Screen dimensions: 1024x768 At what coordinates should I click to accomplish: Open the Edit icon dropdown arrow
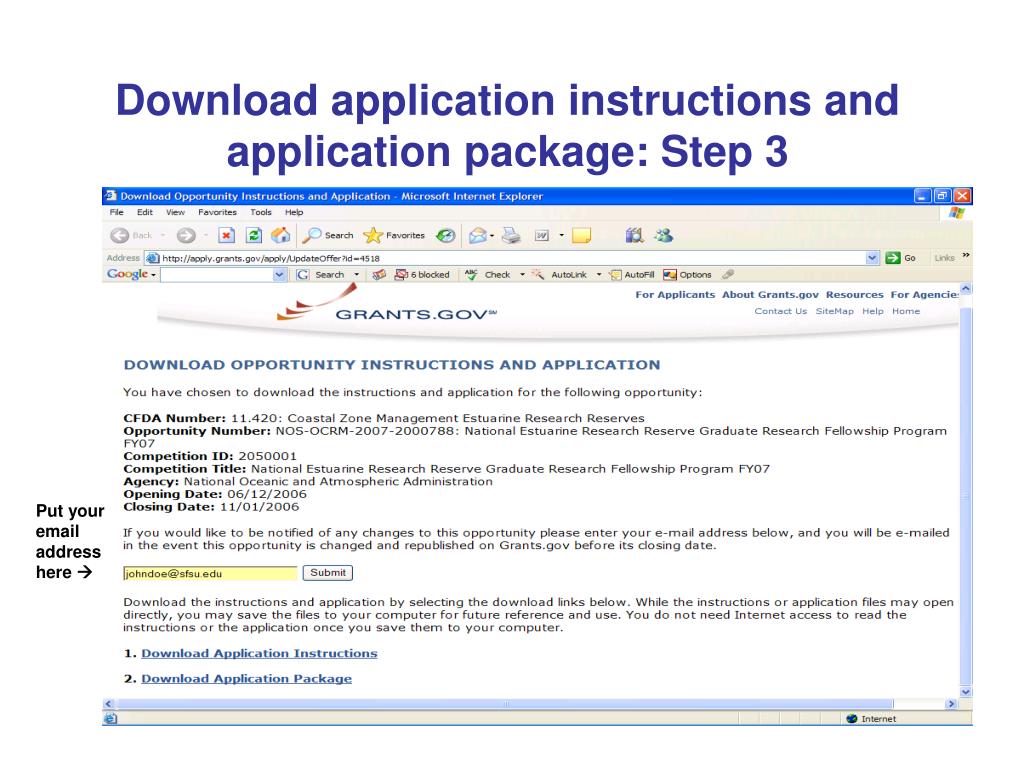coord(561,236)
